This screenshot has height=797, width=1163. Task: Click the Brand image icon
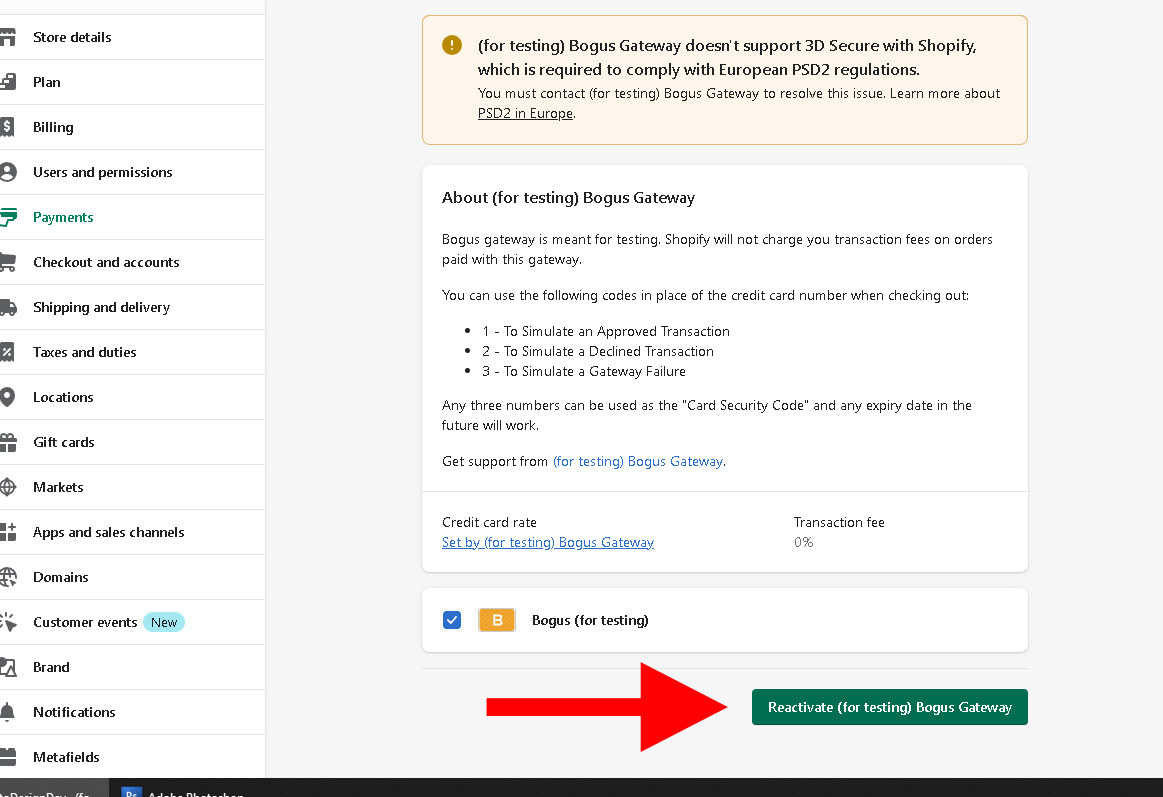pos(8,667)
